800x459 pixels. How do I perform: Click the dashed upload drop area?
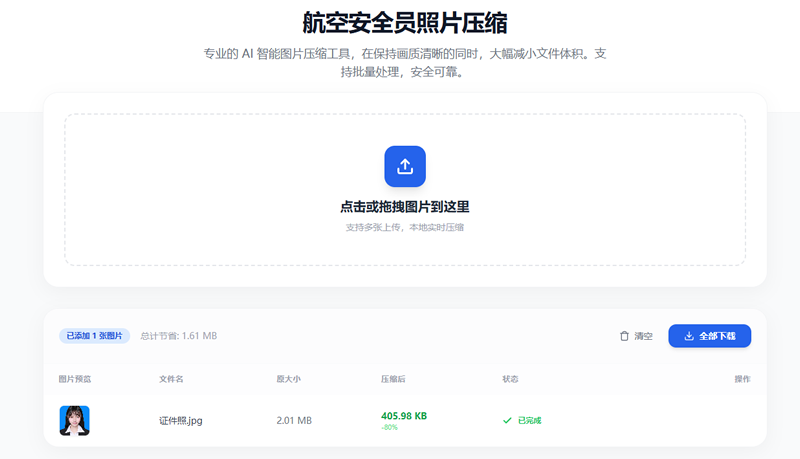[405, 190]
